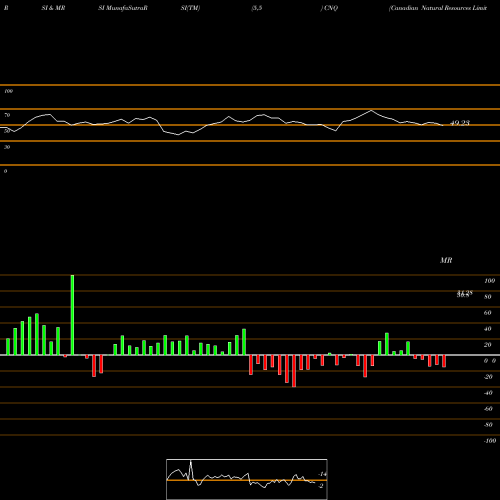Click the '(5,5' parameter text in header
The height and width of the screenshot is (500, 500).
(x=257, y=8)
